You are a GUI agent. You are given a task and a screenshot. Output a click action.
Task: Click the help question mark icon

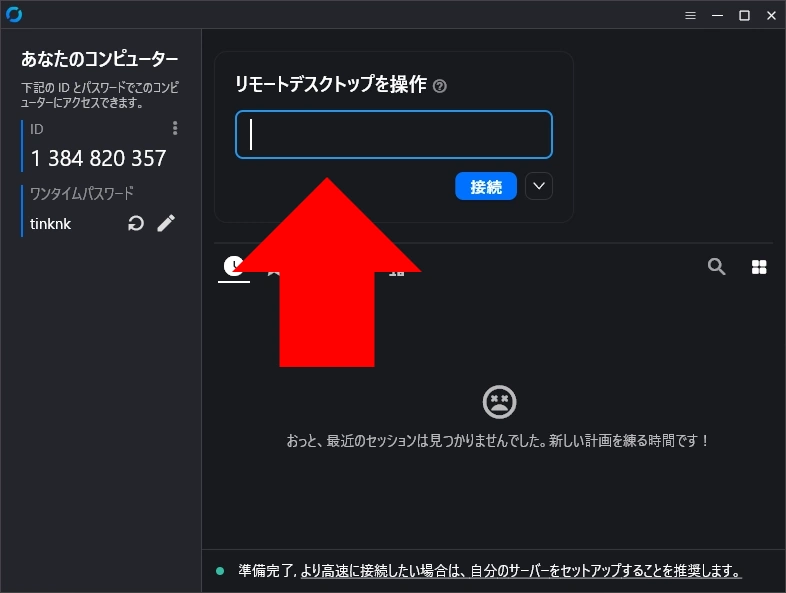click(x=440, y=86)
